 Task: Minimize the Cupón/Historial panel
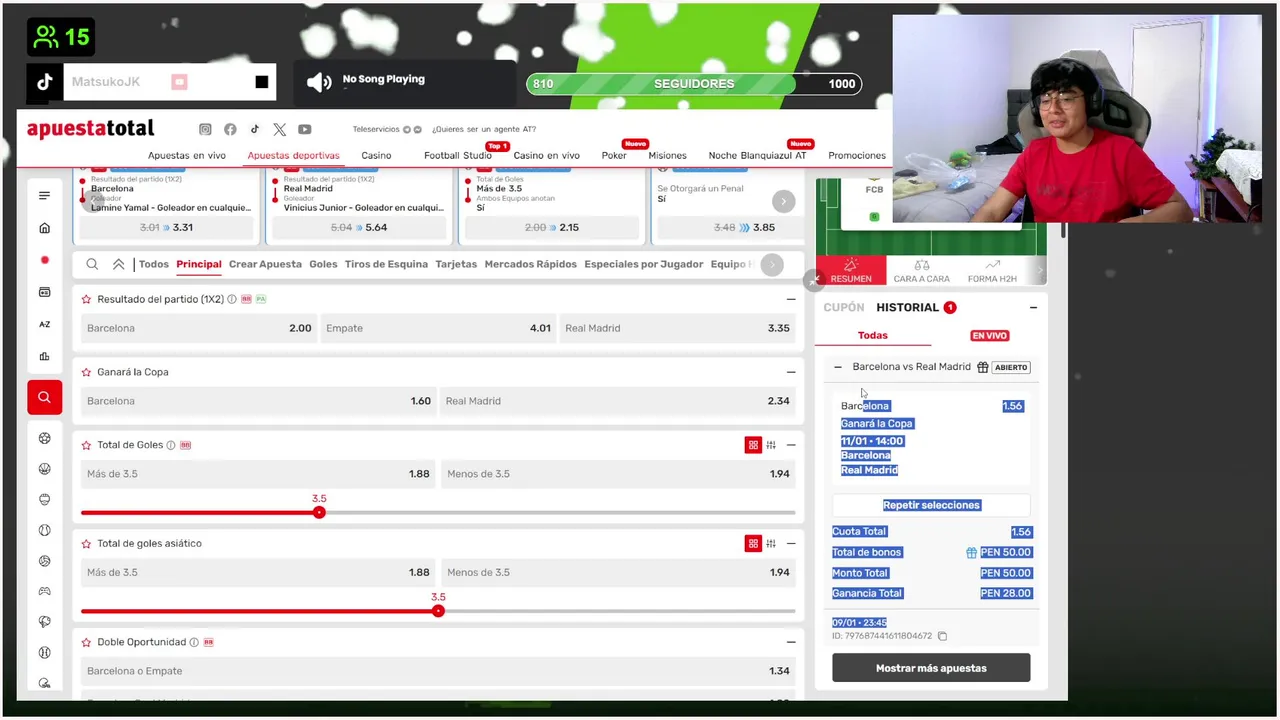tap(1033, 308)
